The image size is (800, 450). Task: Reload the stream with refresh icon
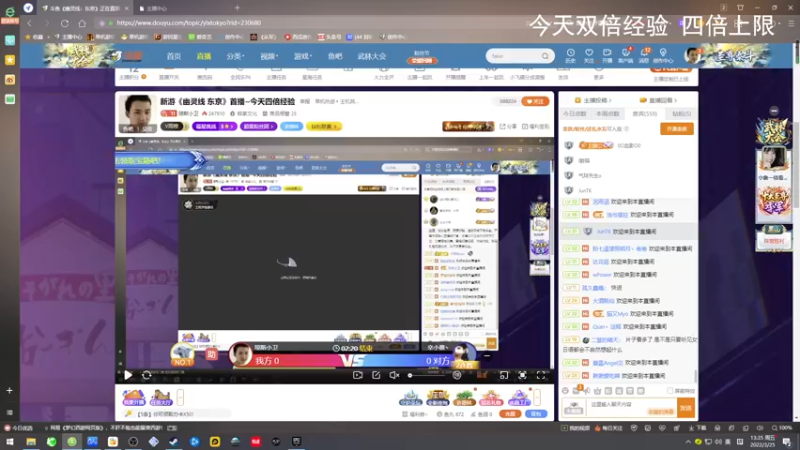tap(146, 376)
